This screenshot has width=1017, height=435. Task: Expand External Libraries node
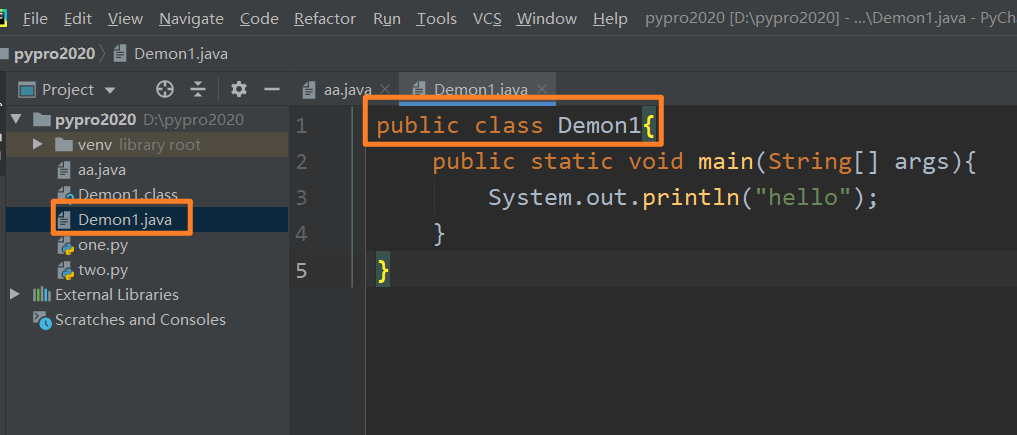(x=15, y=294)
